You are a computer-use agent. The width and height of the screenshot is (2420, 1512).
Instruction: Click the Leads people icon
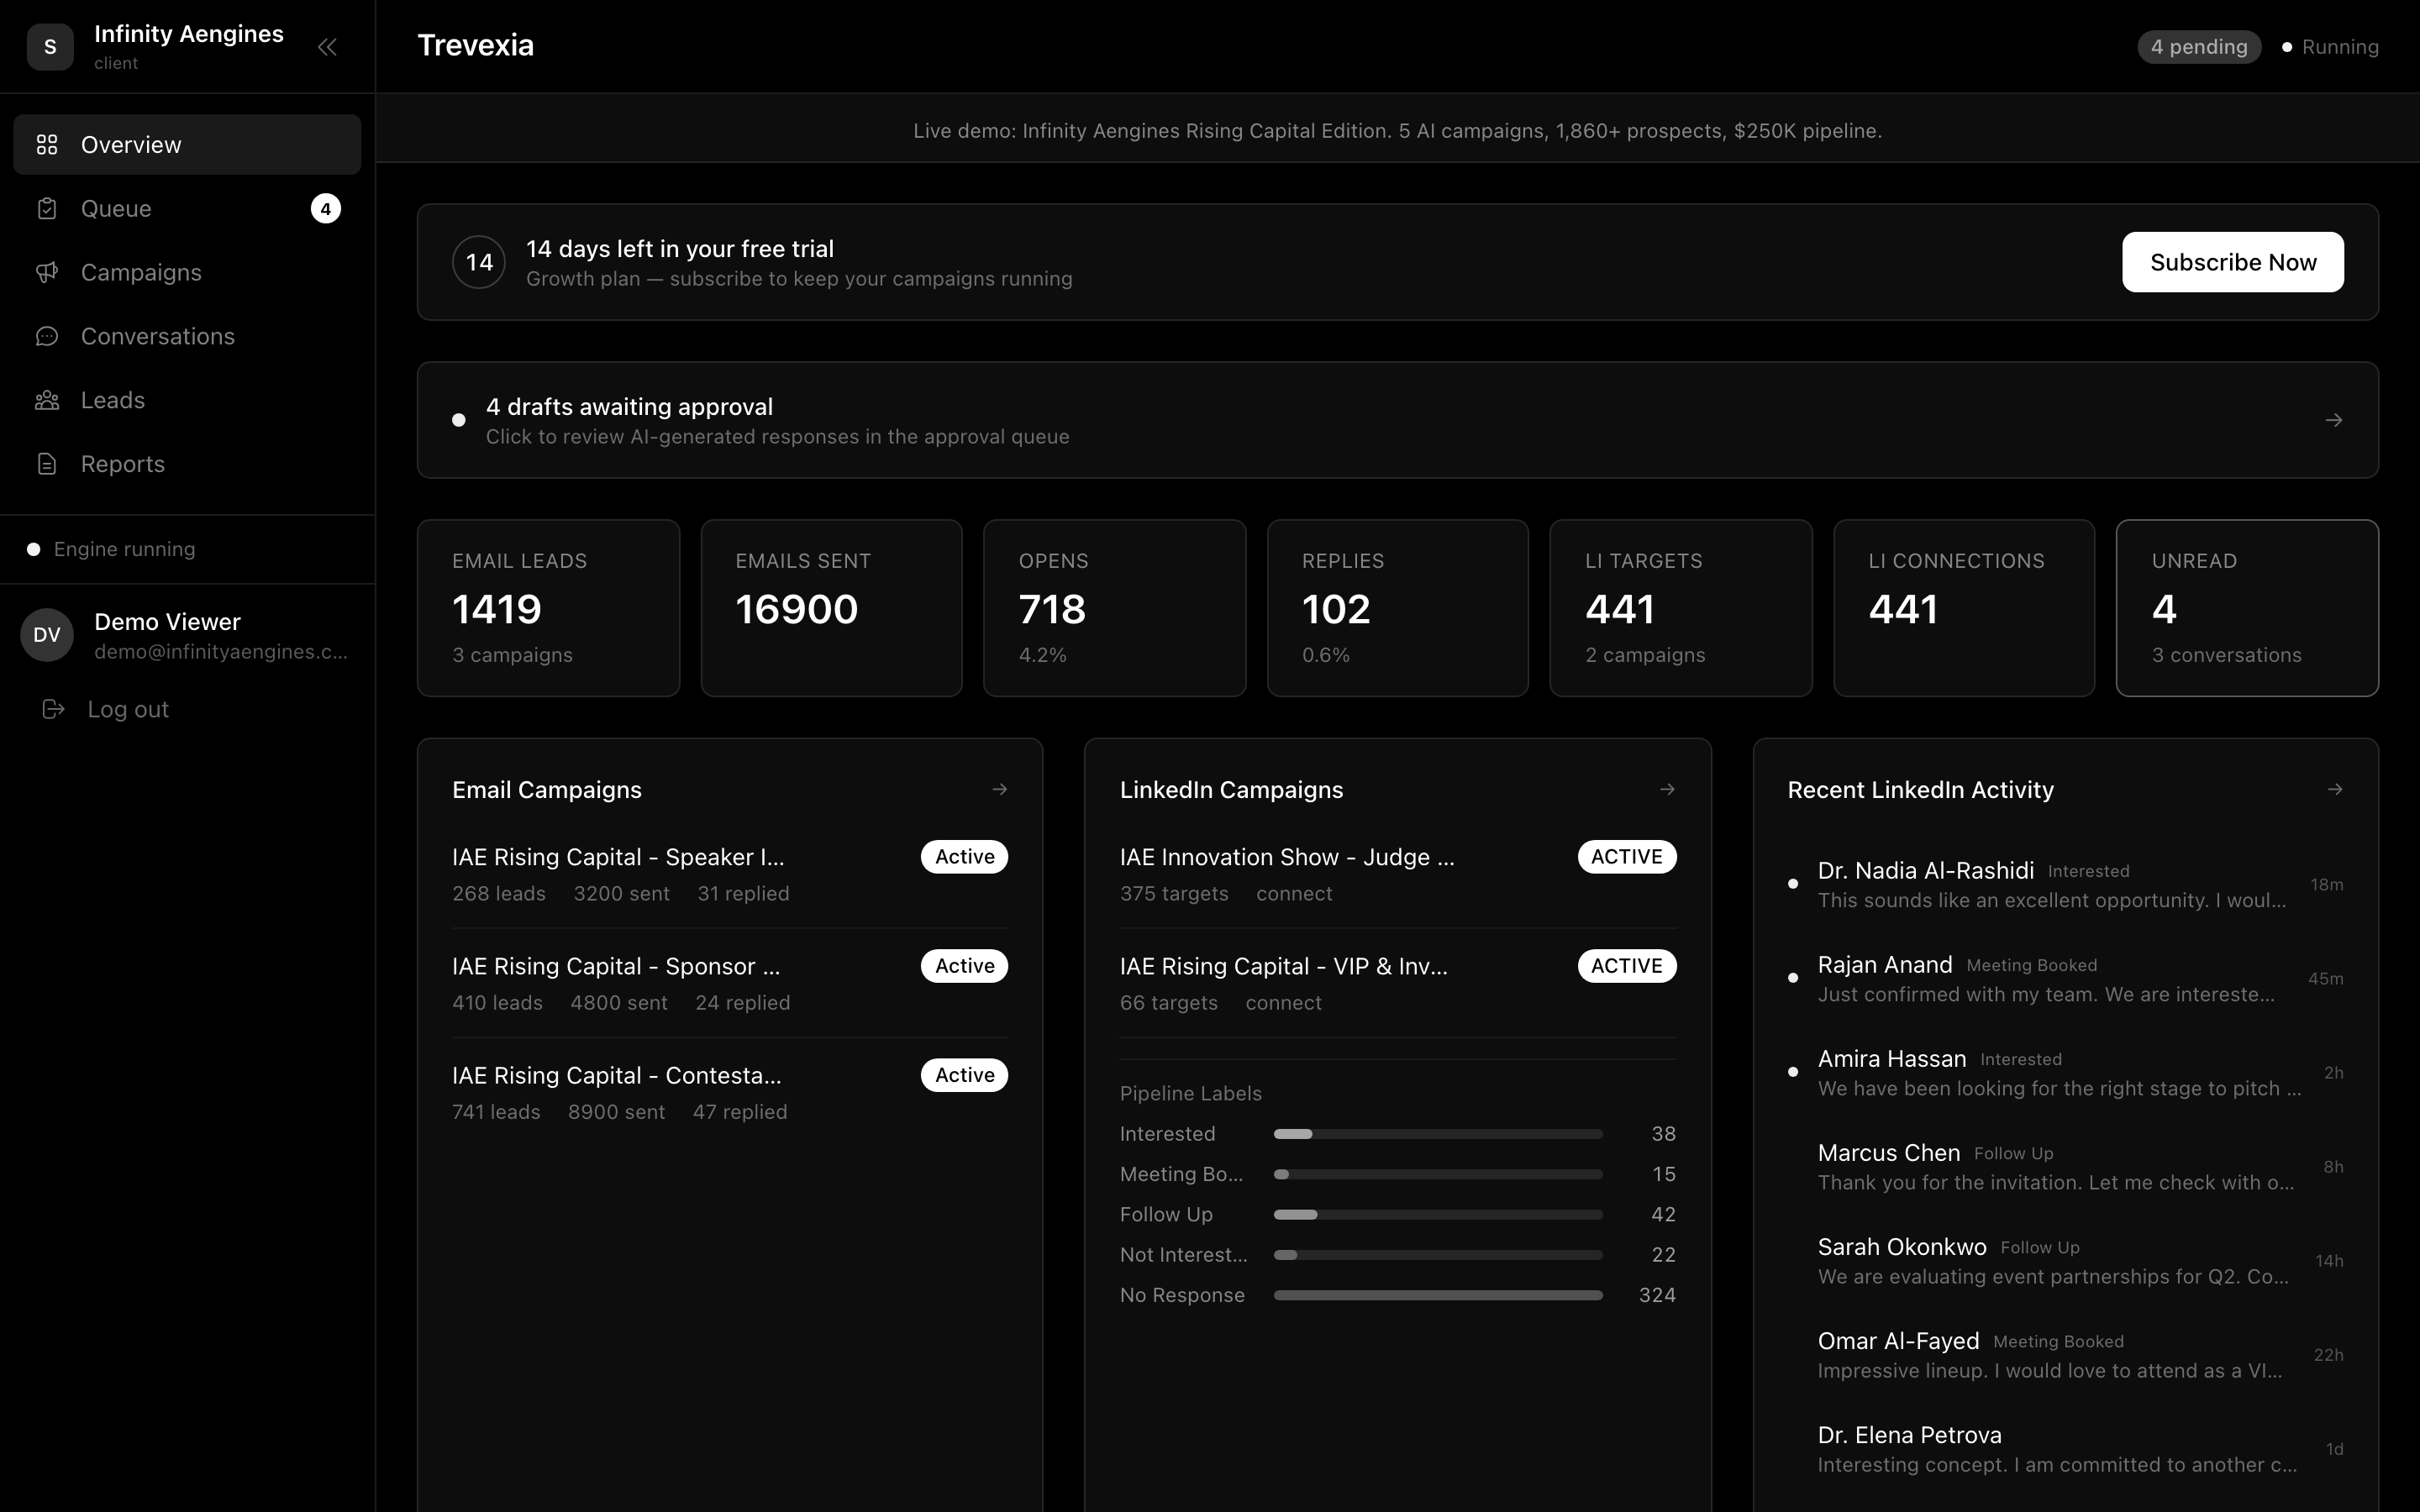pyautogui.click(x=47, y=401)
